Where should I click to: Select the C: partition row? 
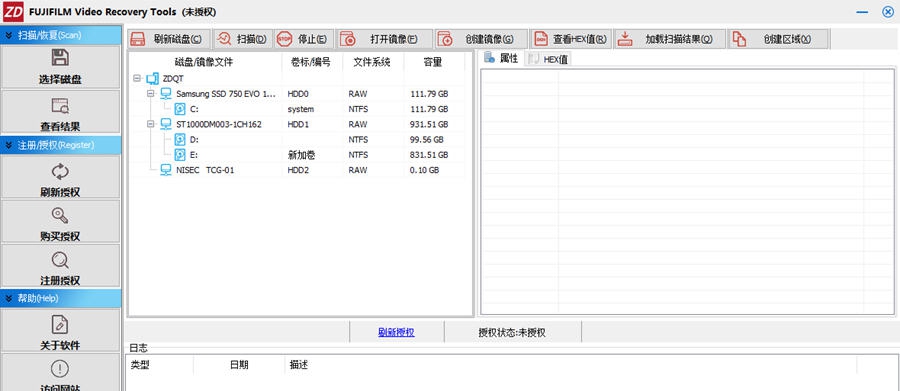[296, 109]
